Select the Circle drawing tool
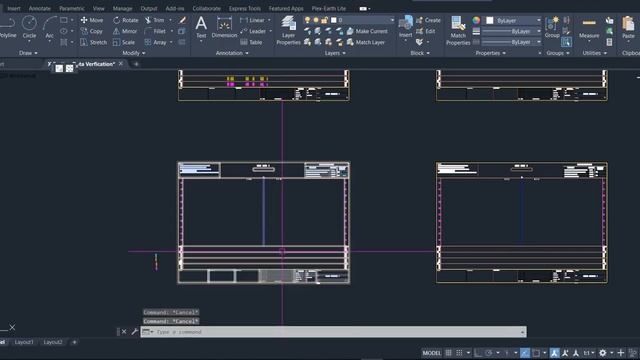Viewport: 640px width, 360px height. [29, 27]
